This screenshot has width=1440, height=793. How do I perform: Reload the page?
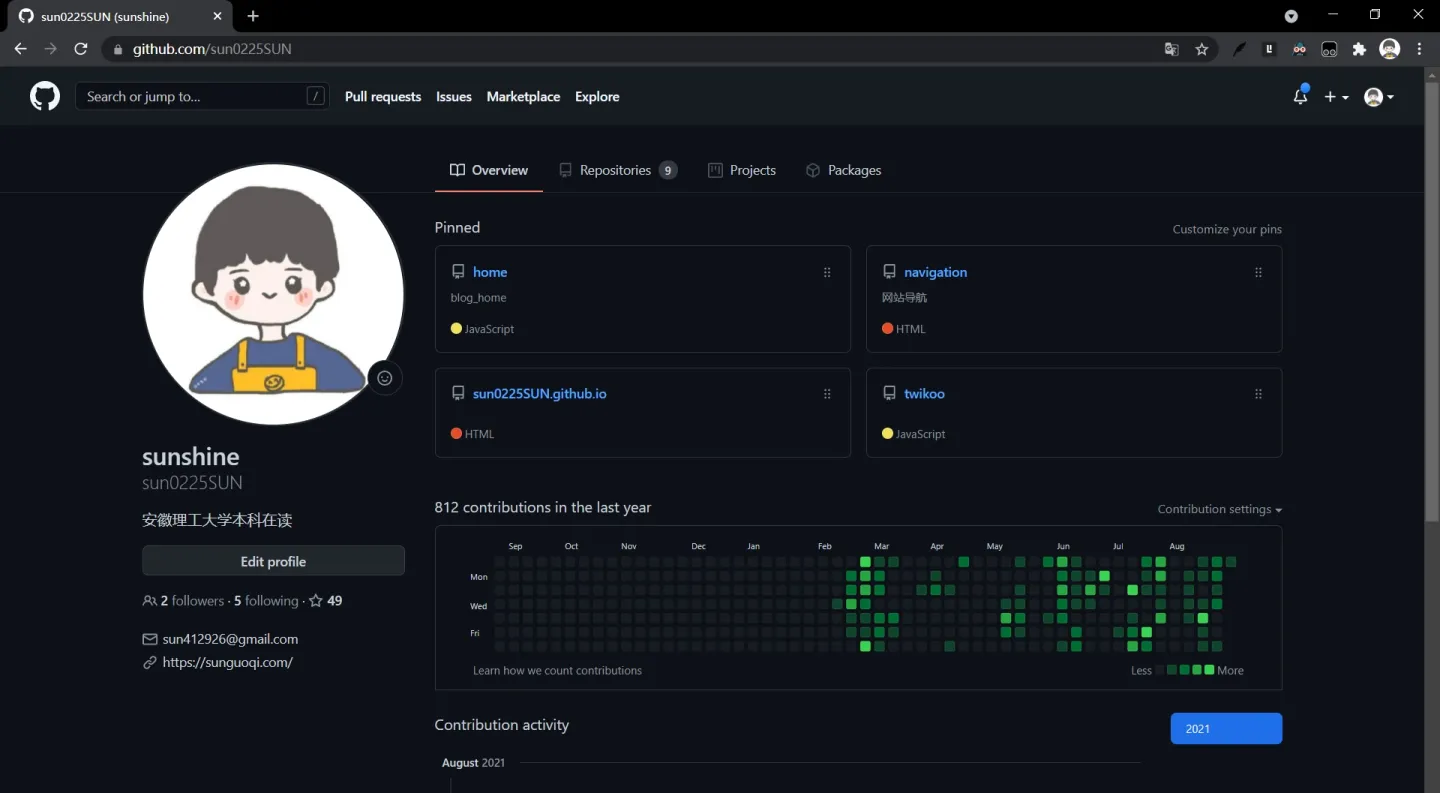coord(81,49)
